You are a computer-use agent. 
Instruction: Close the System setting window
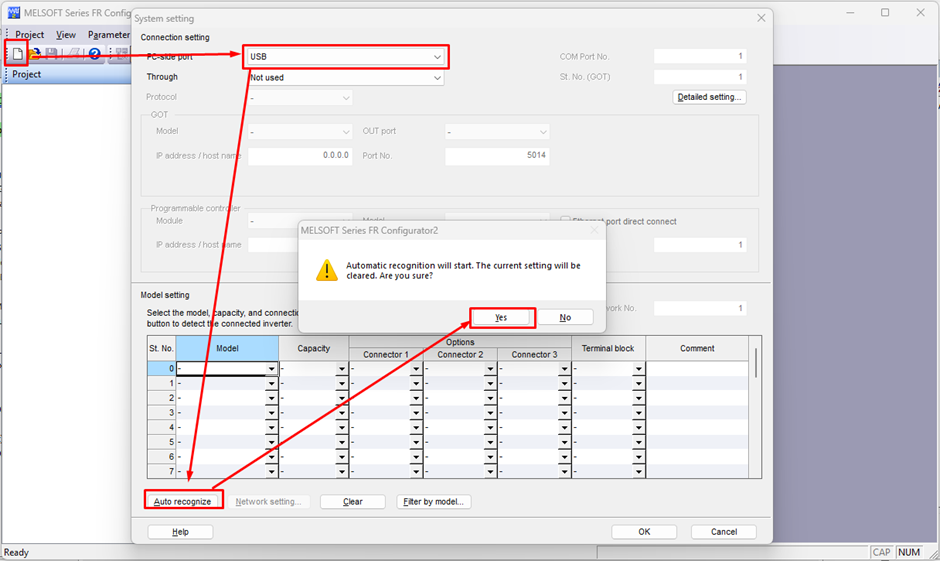pos(761,18)
